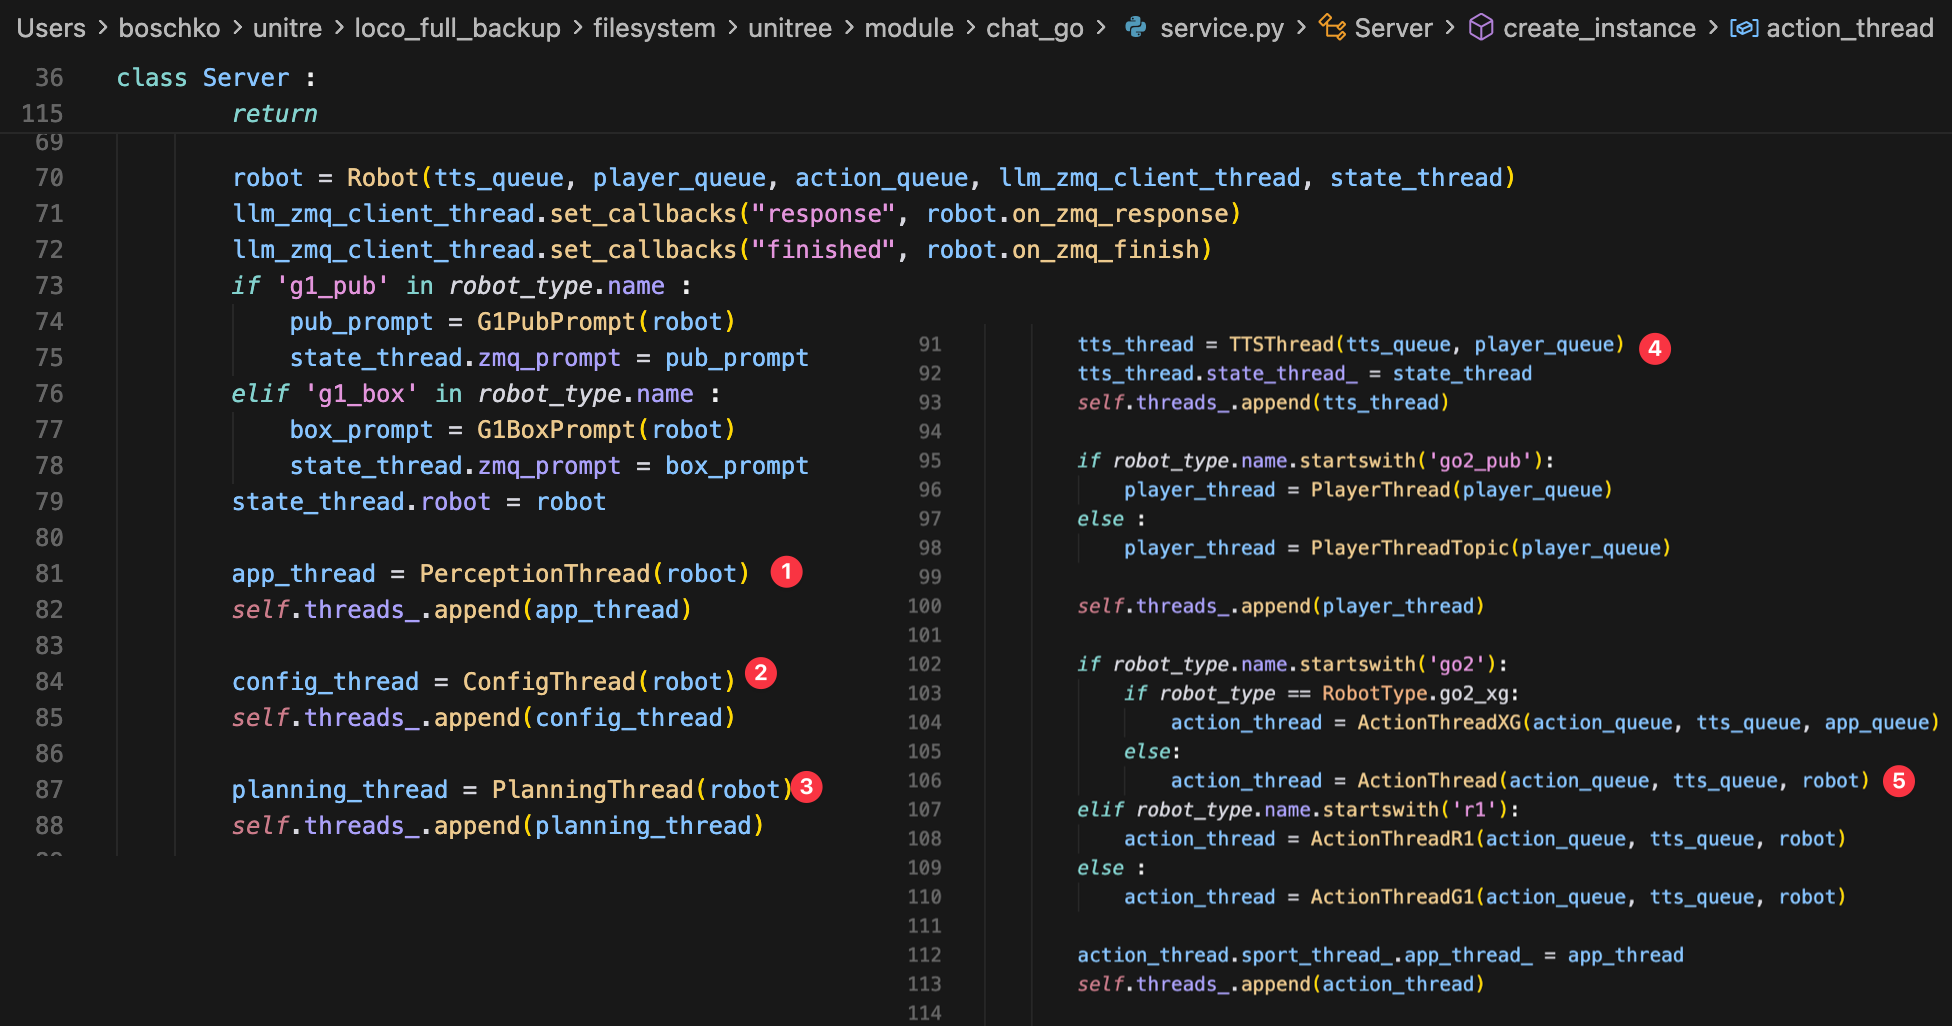The width and height of the screenshot is (1952, 1026).
Task: Click the 'g1_box' string literal
Action: 361,394
